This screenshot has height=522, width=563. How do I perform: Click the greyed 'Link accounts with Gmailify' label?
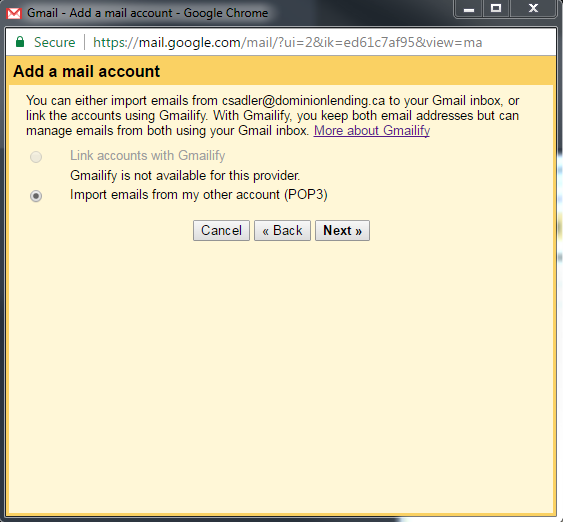[x=148, y=155]
